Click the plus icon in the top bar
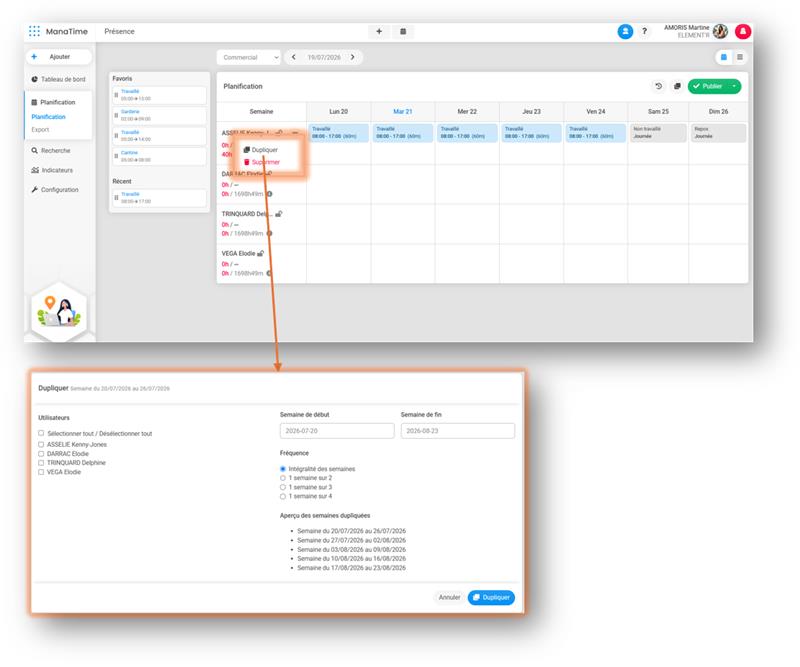 379,32
